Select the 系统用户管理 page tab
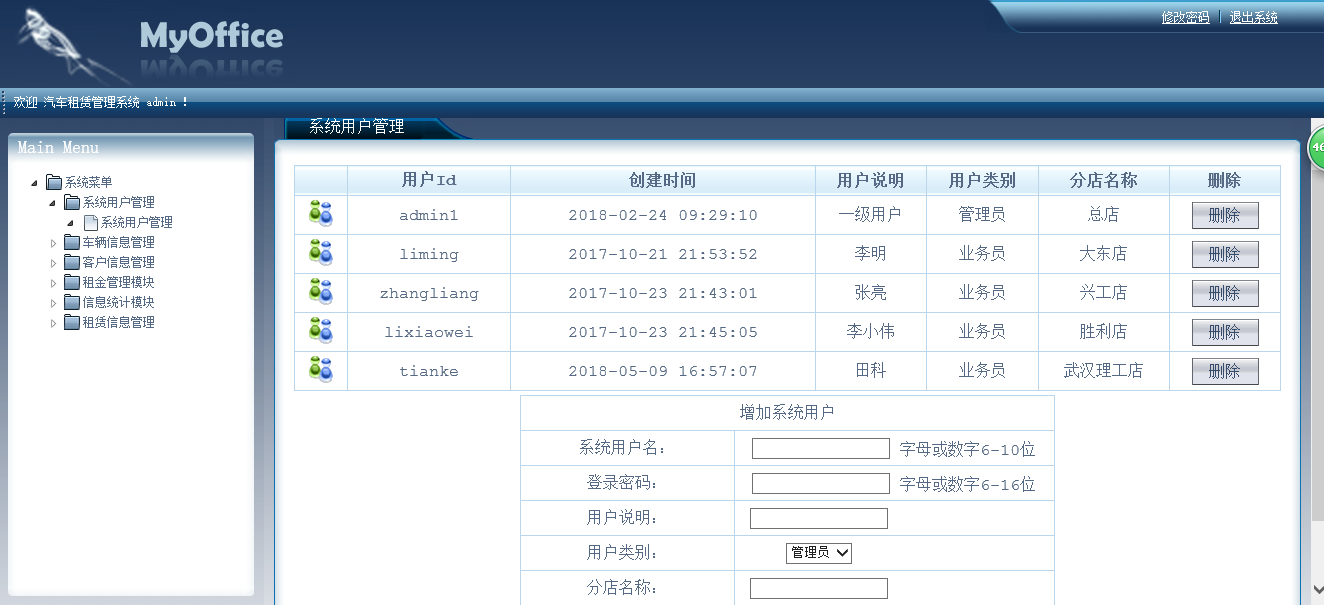This screenshot has width=1324, height=605. 357,127
